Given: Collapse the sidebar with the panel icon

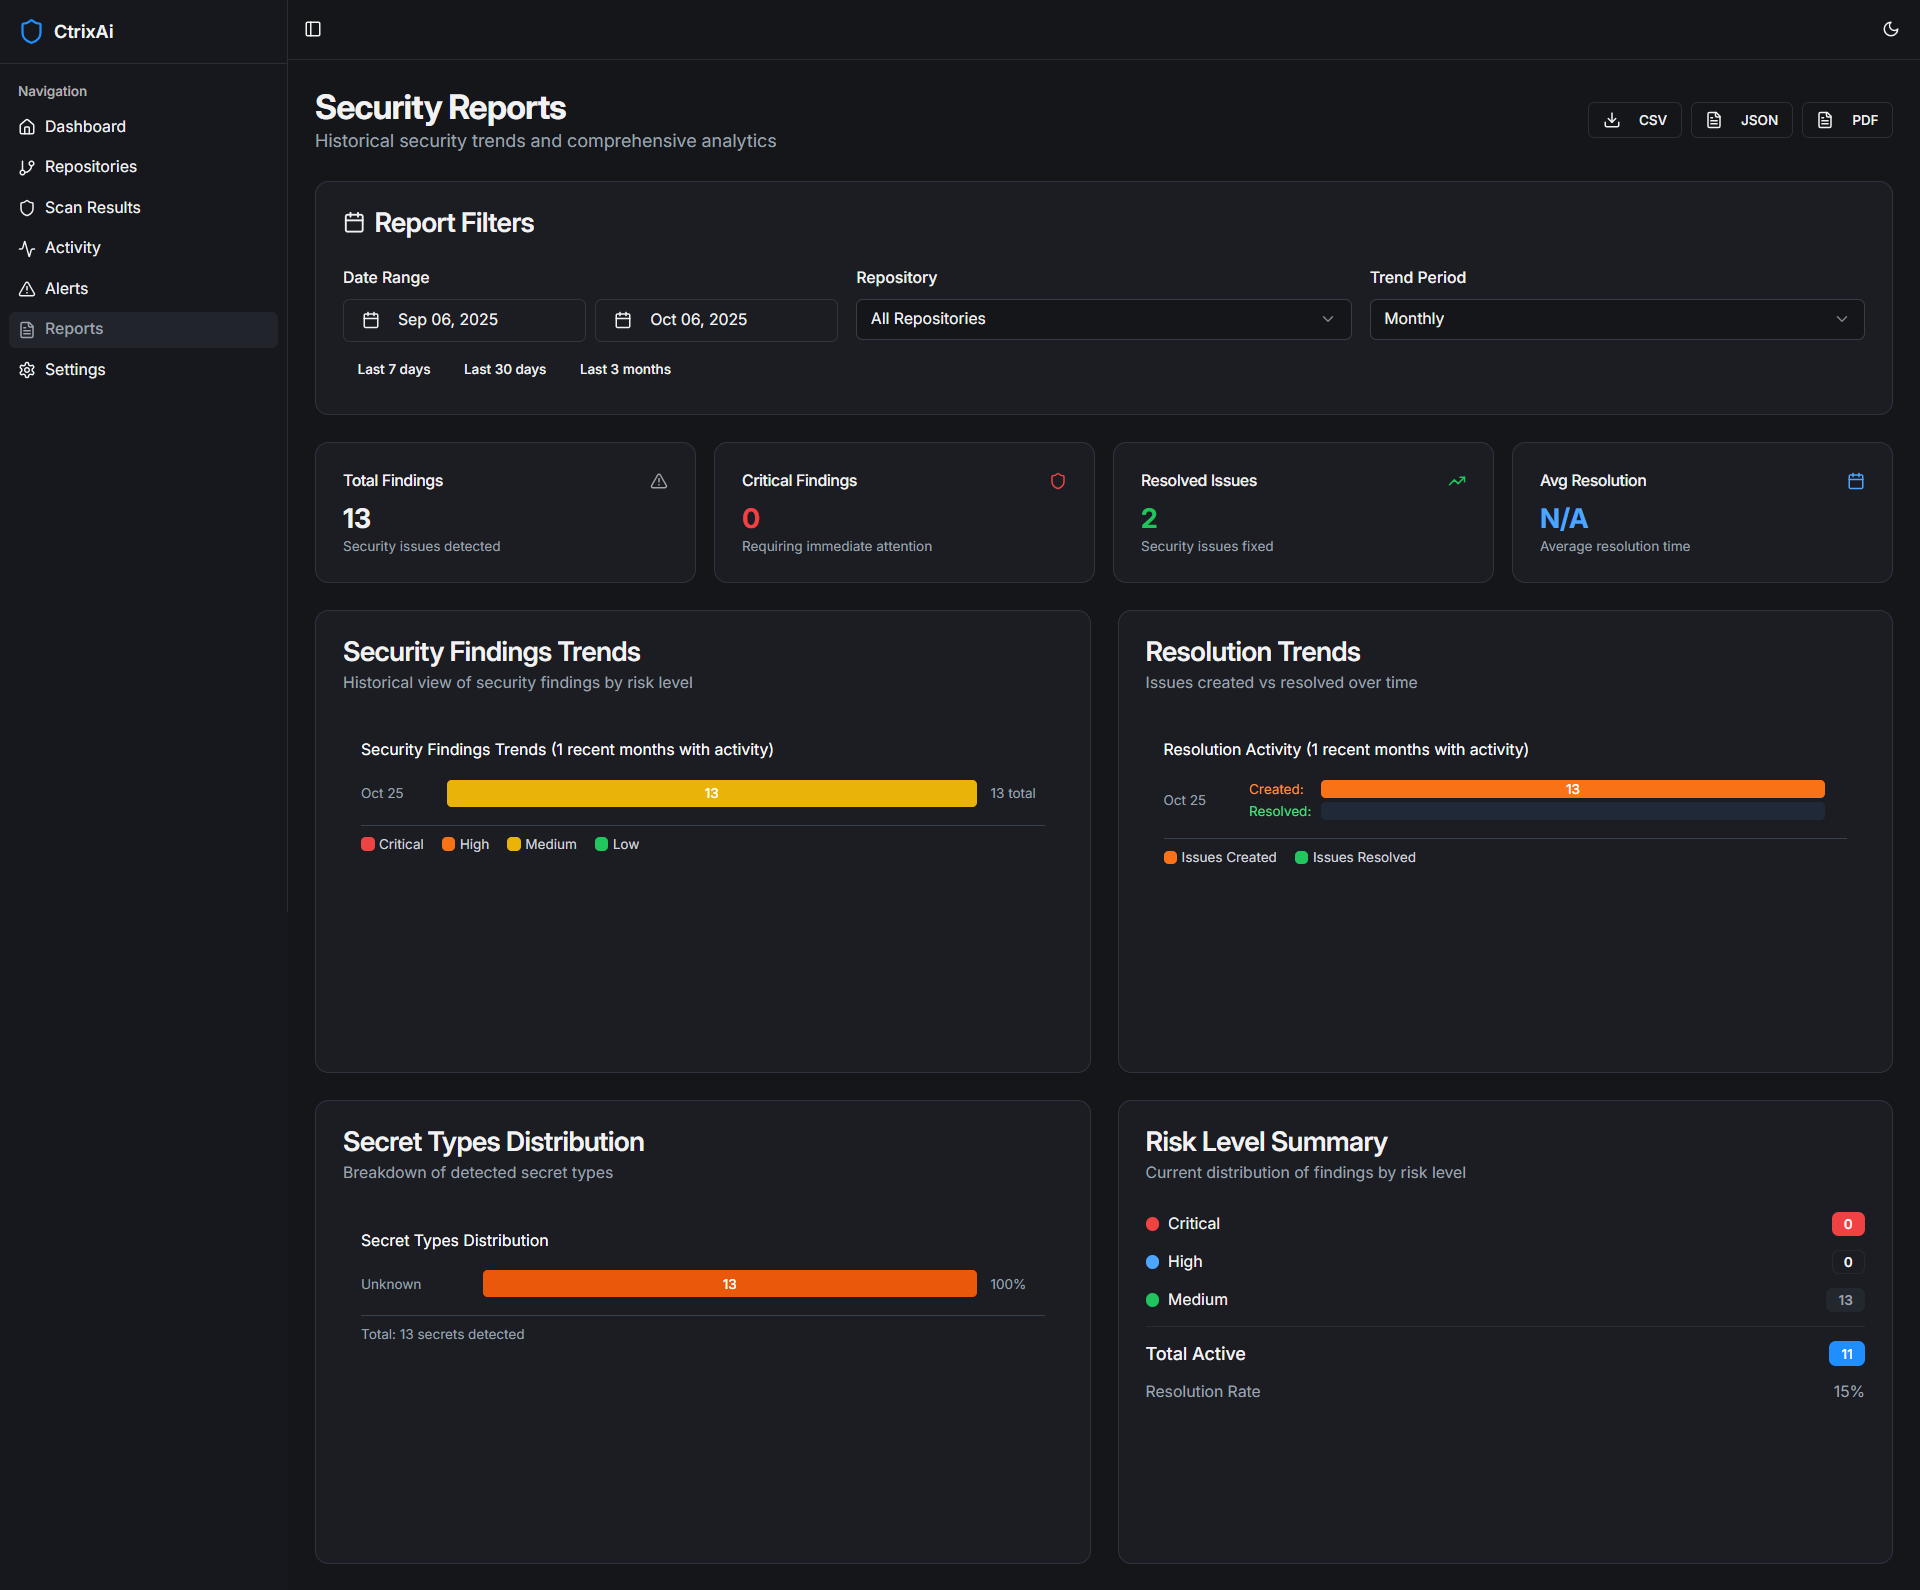Looking at the screenshot, I should click(x=313, y=29).
